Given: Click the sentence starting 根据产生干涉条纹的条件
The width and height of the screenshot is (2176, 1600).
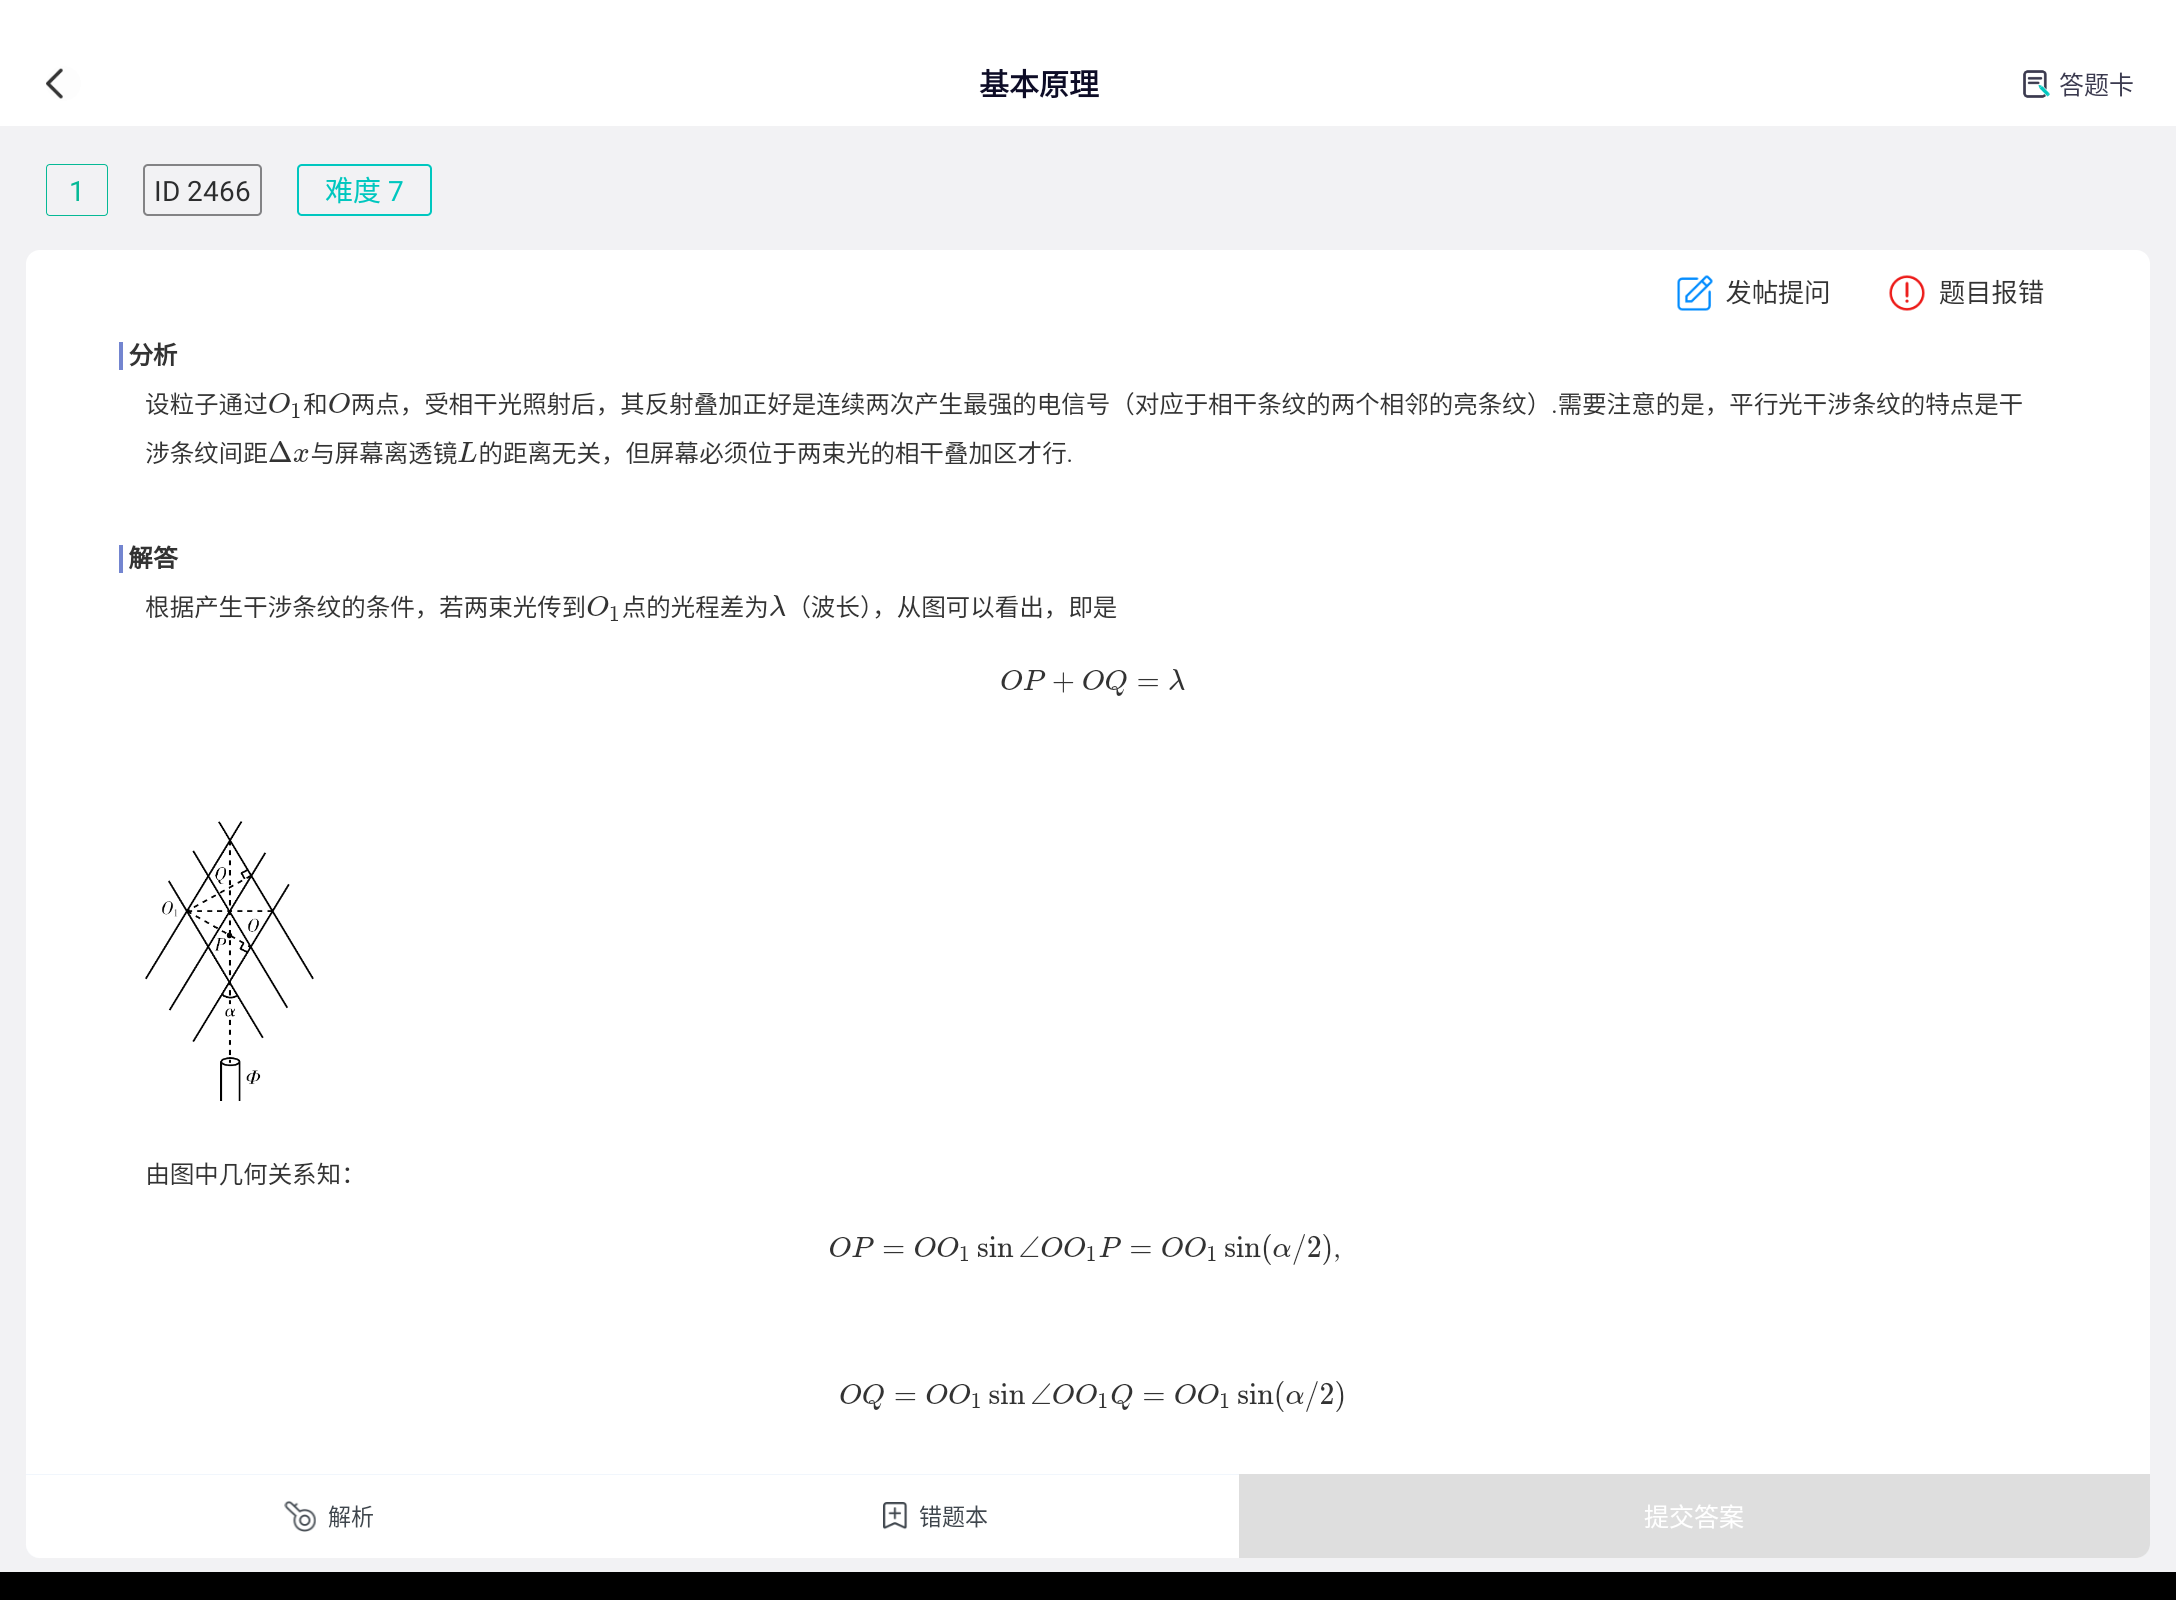Looking at the screenshot, I should coord(631,607).
